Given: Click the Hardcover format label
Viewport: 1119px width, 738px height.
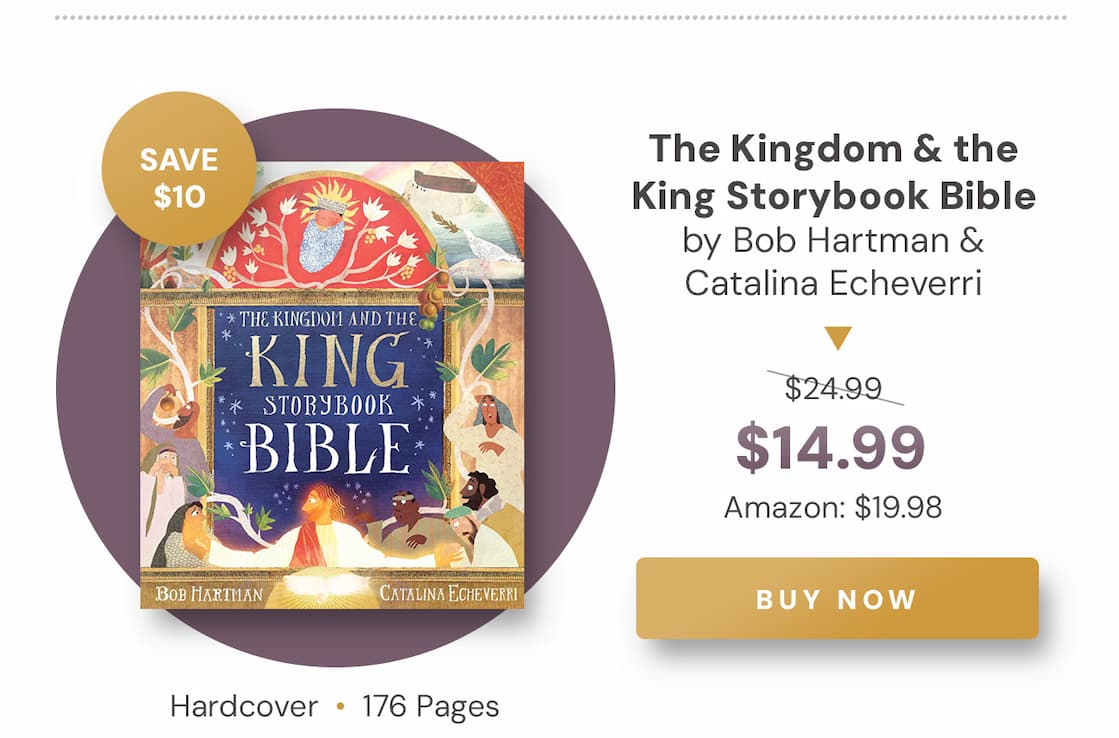Looking at the screenshot, I should 244,707.
